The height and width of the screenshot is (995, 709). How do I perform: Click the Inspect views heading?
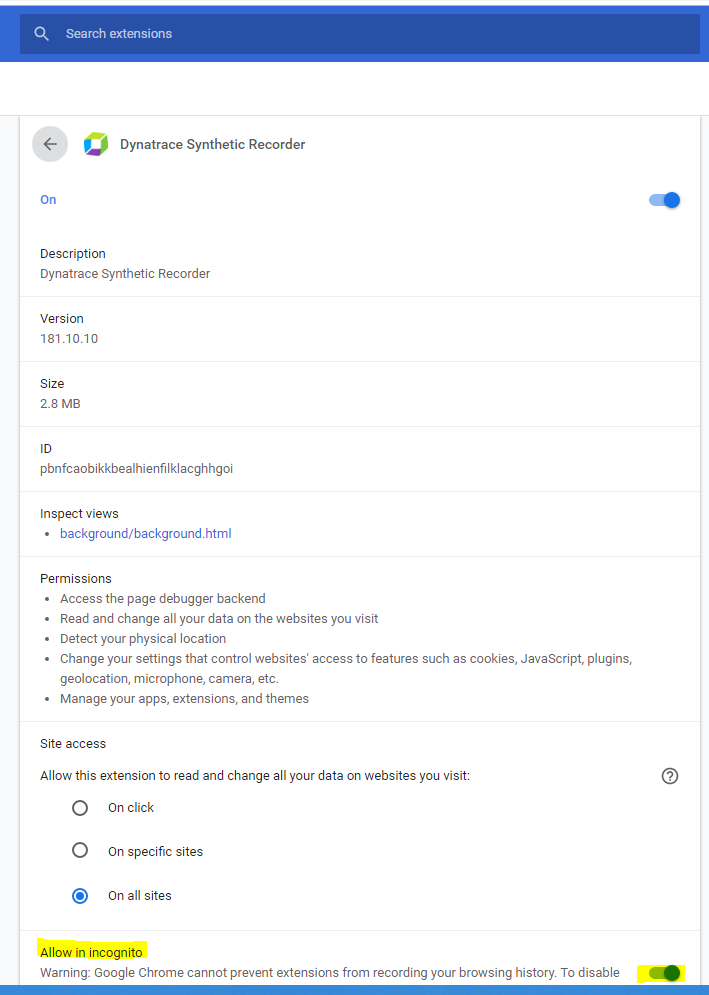coord(79,514)
